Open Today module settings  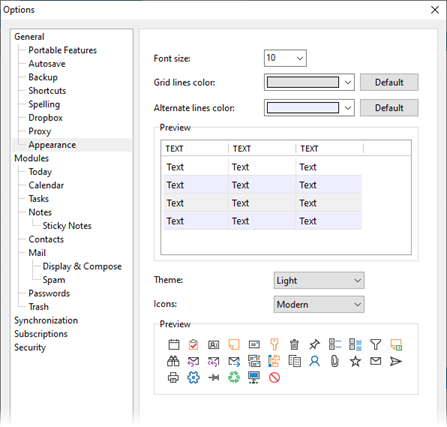click(x=40, y=172)
